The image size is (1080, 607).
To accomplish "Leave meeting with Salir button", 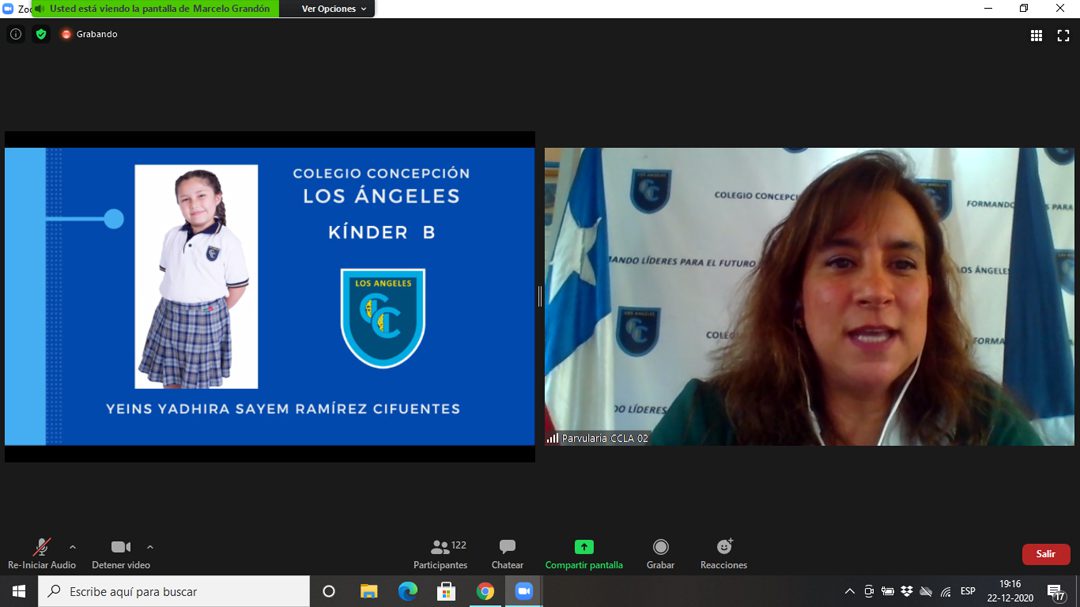I will 1045,554.
